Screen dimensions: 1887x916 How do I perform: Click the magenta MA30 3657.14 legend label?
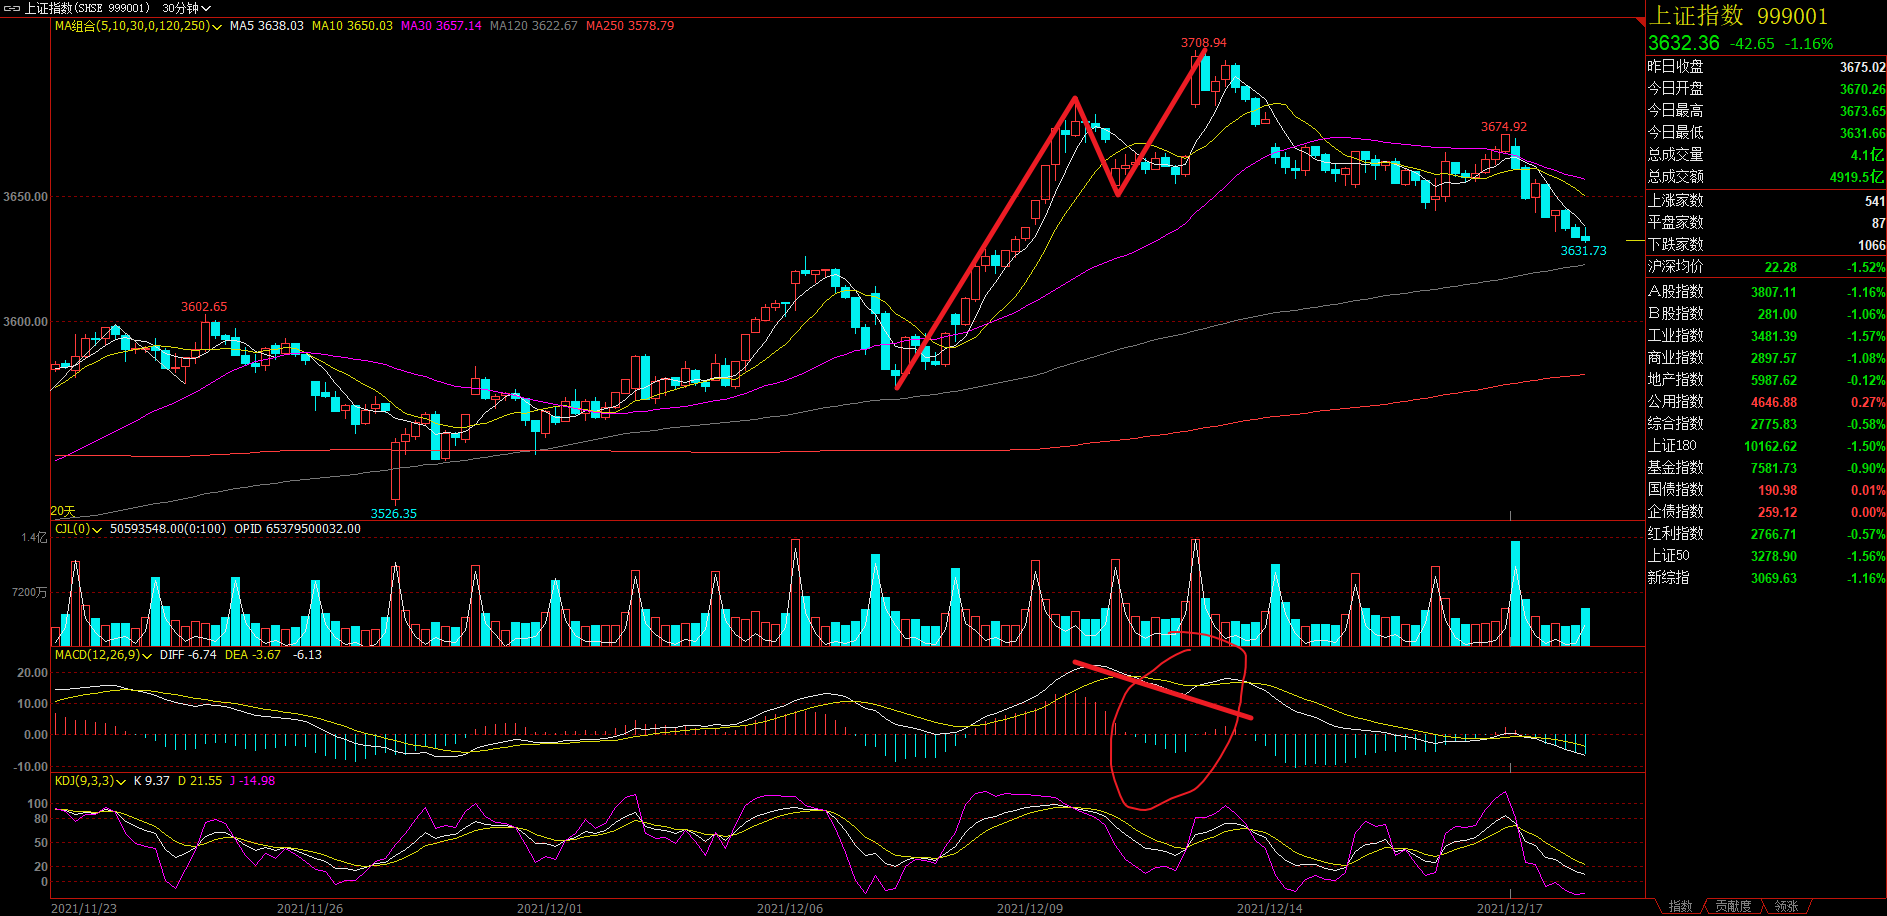(441, 26)
